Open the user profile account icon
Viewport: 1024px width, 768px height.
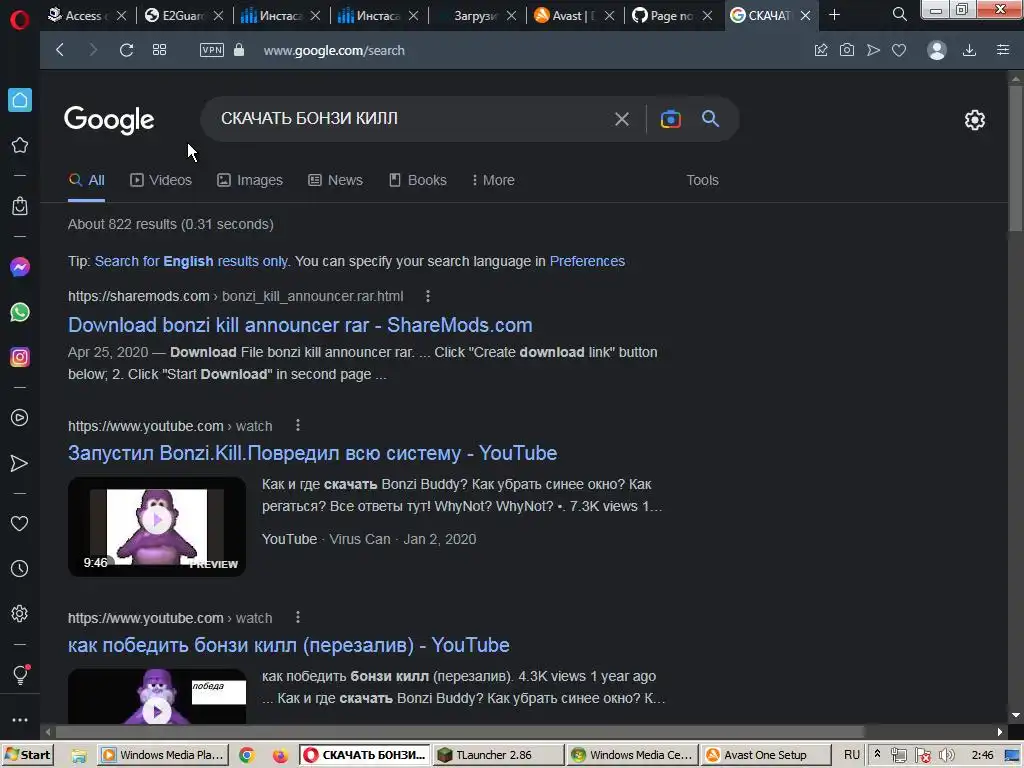[937, 50]
